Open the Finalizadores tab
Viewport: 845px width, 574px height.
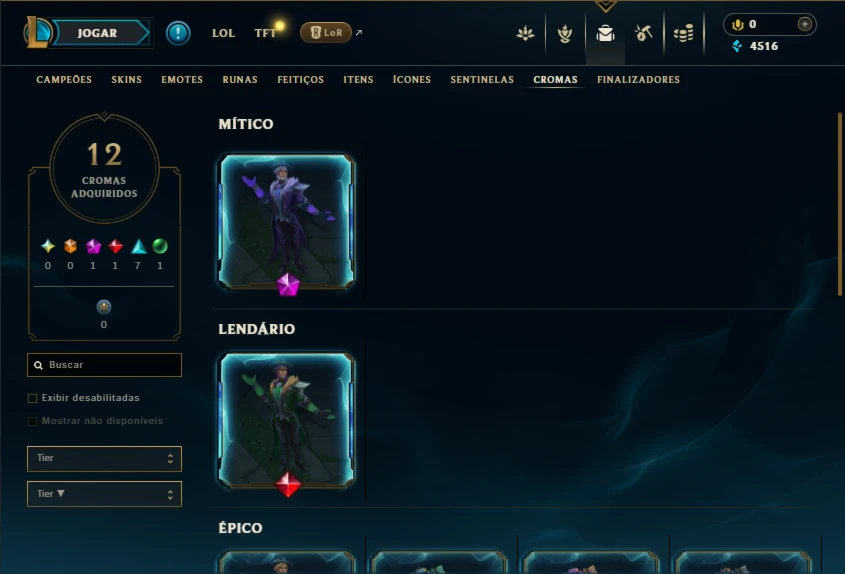pyautogui.click(x=638, y=80)
